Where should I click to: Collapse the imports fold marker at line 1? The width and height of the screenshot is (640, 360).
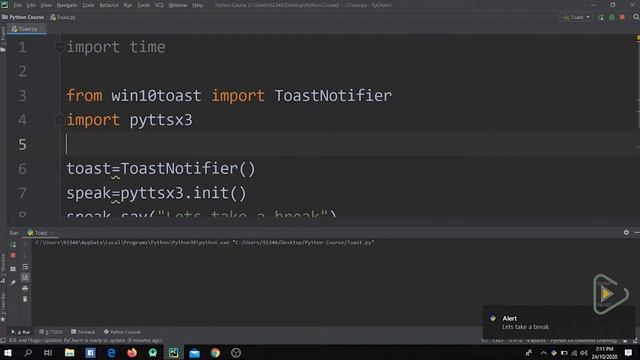click(x=60, y=47)
